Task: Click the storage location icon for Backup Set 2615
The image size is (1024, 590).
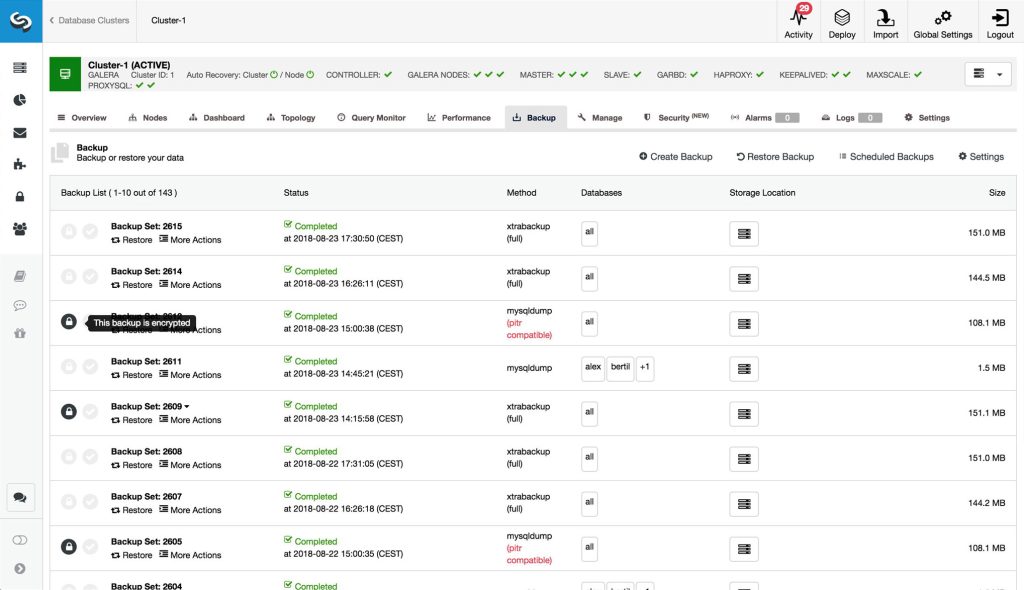Action: 744,233
